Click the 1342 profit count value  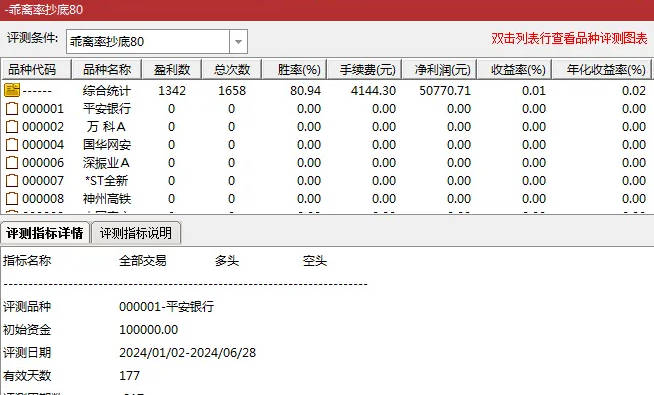coord(172,90)
